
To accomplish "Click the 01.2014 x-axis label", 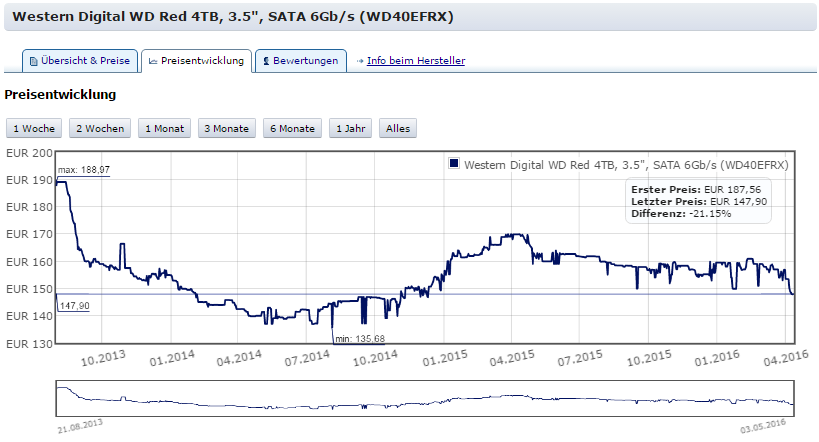I will tap(171, 359).
